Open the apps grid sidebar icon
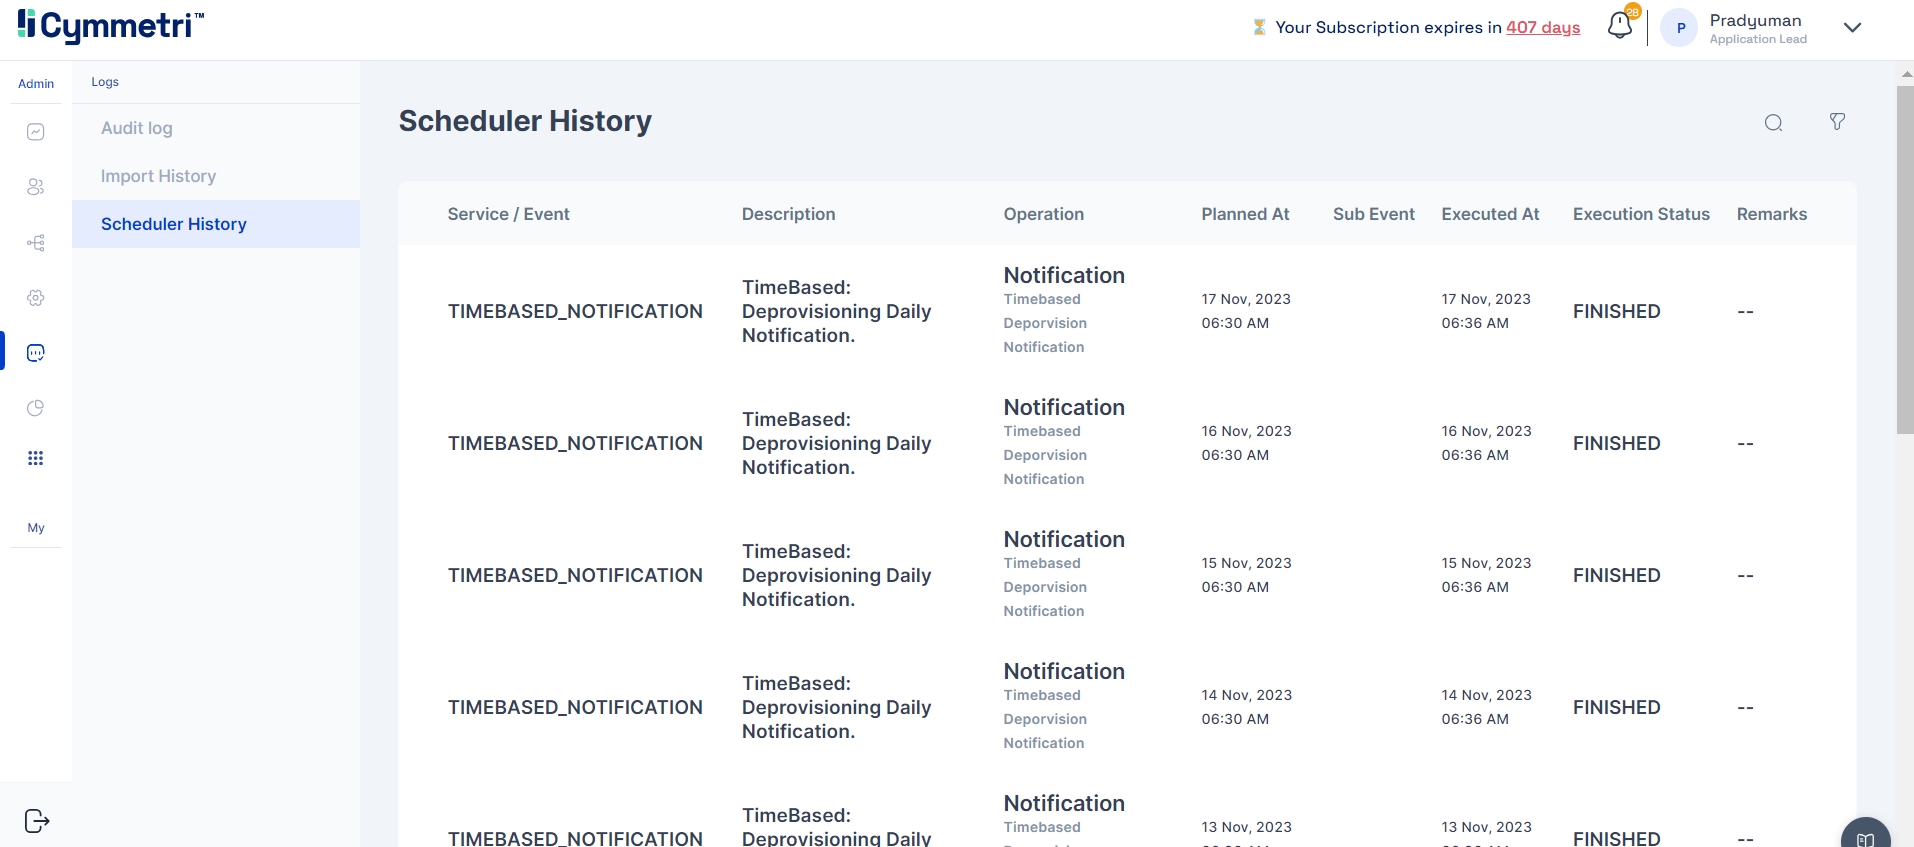The image size is (1914, 847). [x=36, y=458]
